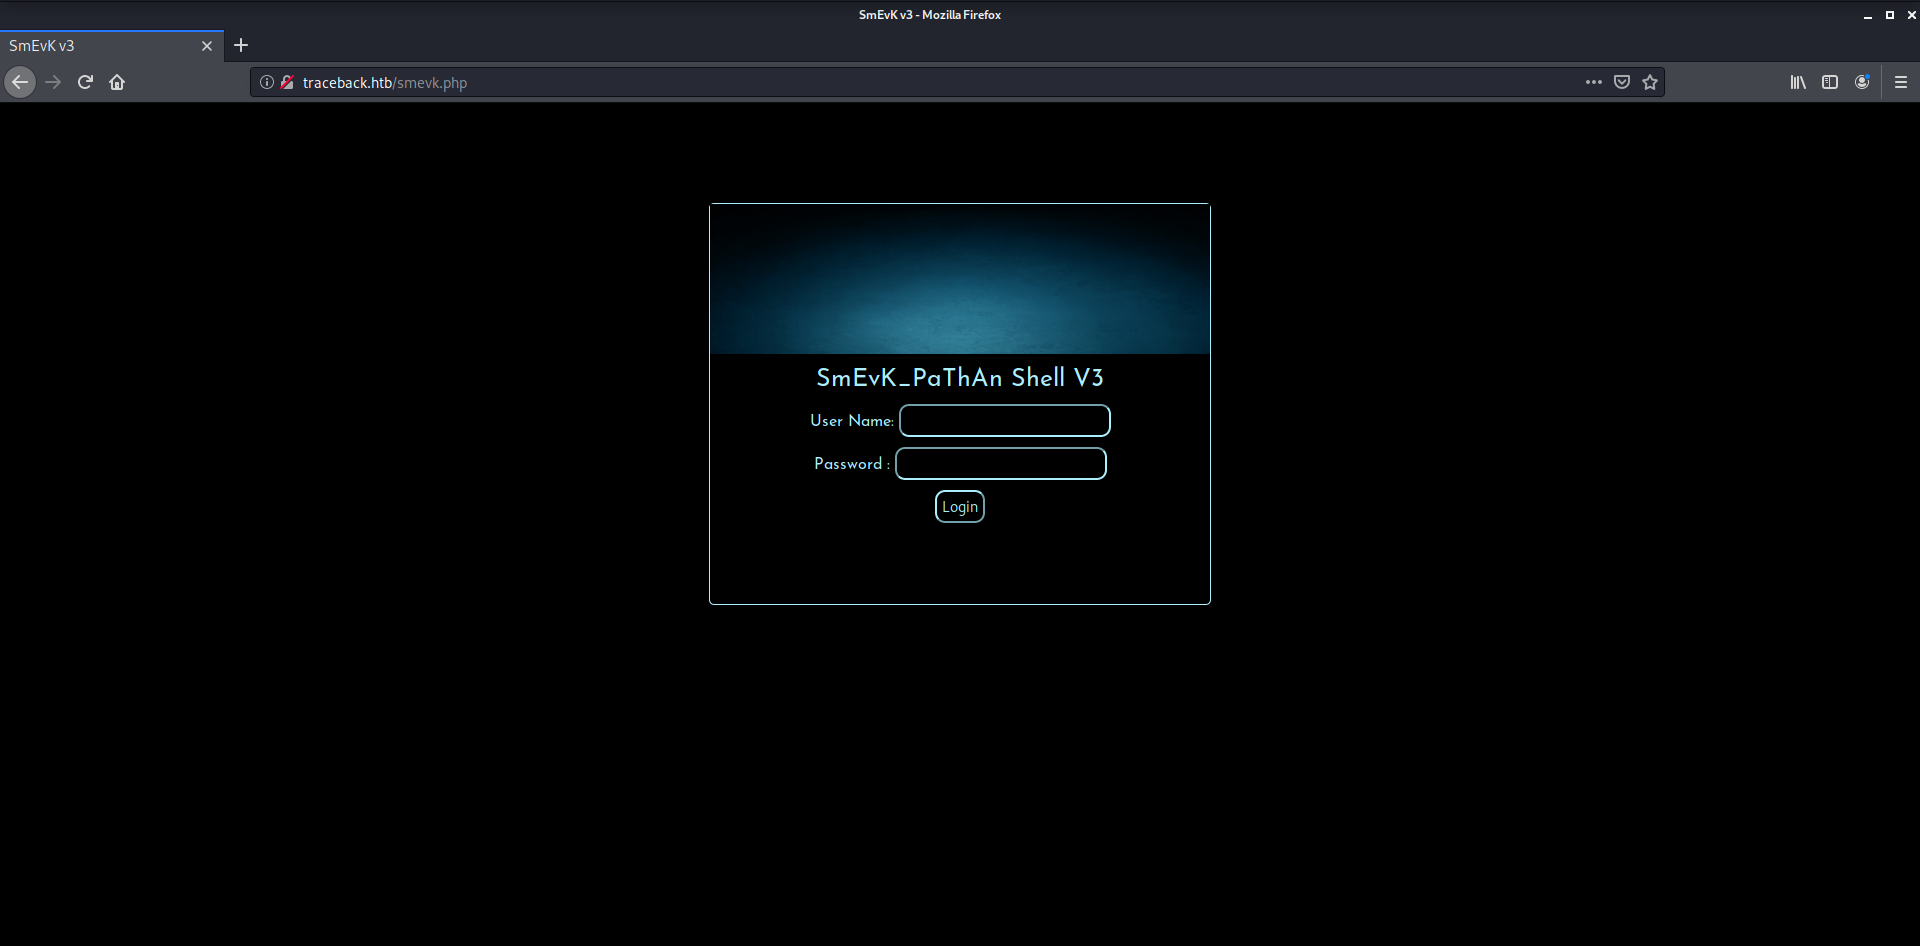The height and width of the screenshot is (946, 1920).
Task: Bookmark this page with the star
Action: 1650,82
